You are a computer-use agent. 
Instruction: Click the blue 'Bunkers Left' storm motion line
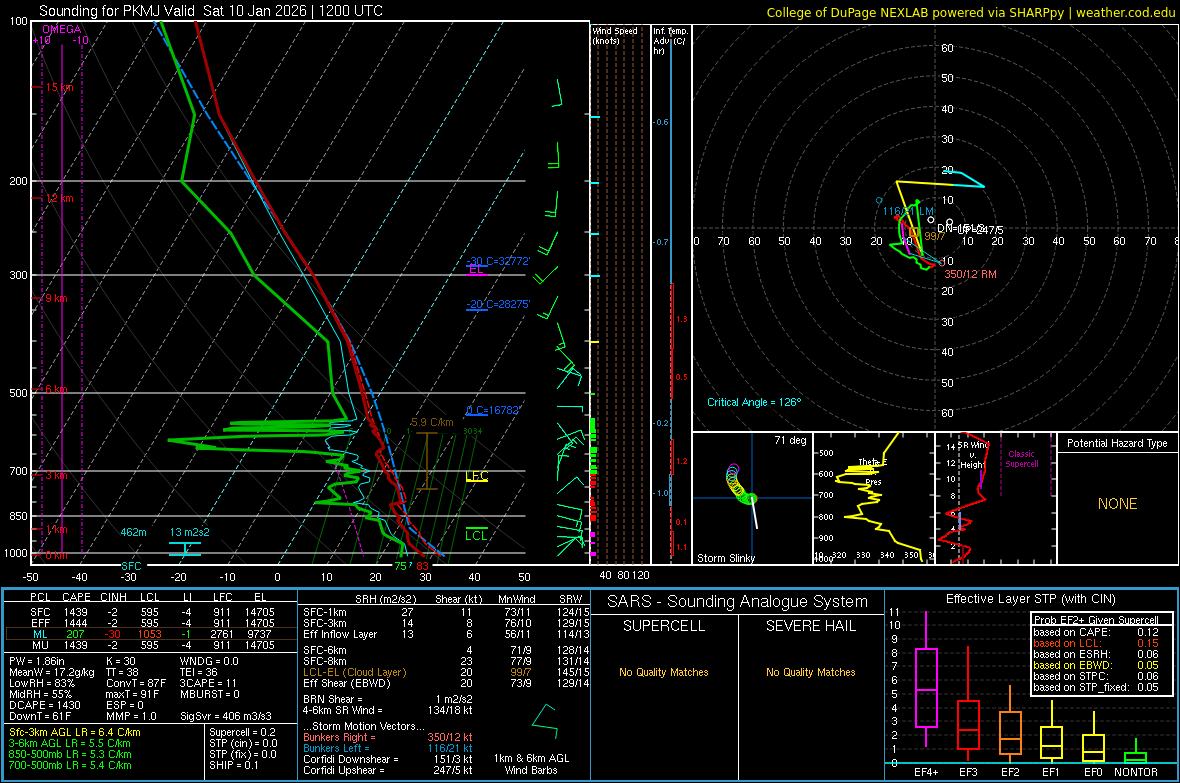coord(388,748)
